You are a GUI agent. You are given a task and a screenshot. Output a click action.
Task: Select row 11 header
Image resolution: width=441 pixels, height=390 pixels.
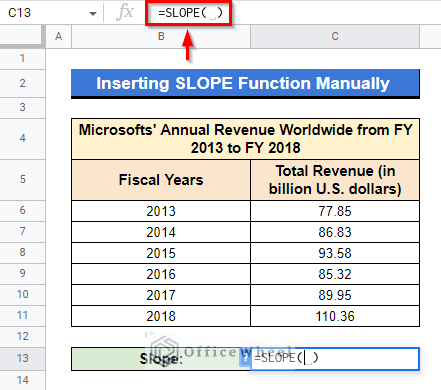click(x=22, y=316)
